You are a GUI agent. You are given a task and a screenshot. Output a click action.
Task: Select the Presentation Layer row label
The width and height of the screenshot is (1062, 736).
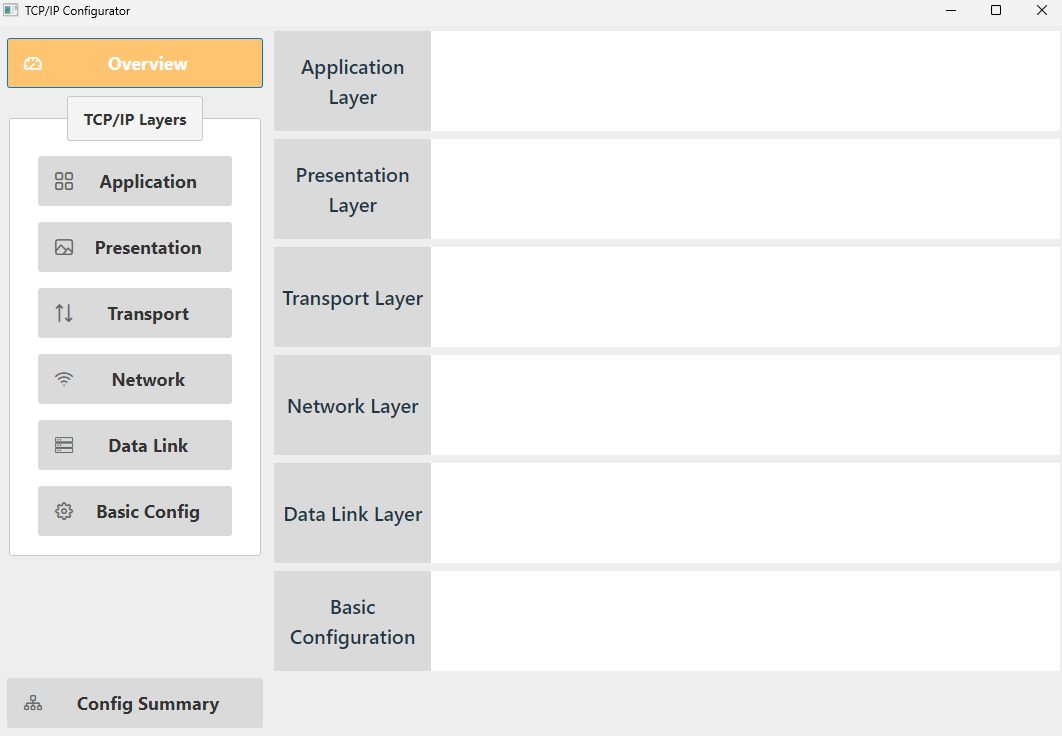352,190
